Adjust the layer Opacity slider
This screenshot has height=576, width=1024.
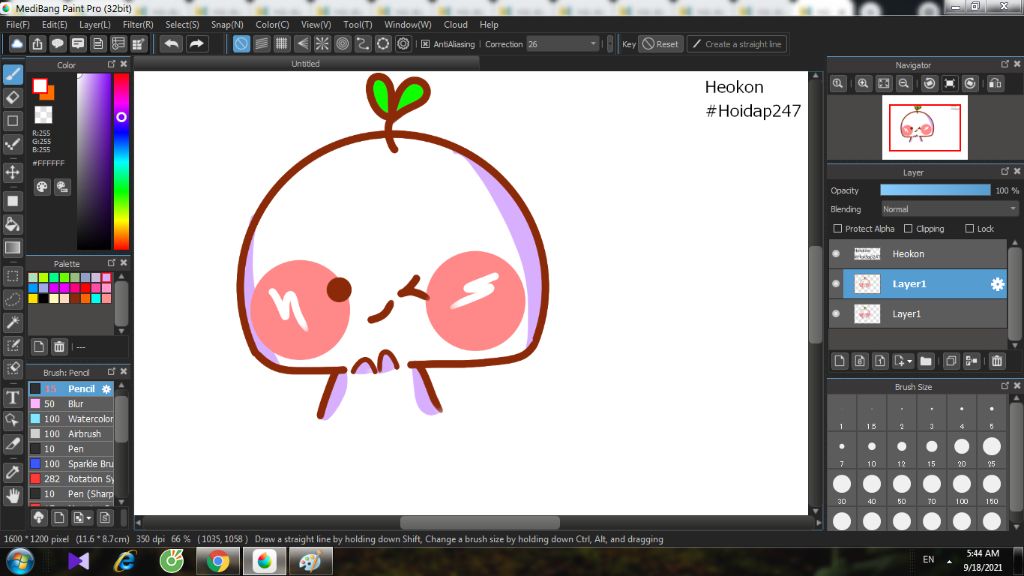[935, 190]
